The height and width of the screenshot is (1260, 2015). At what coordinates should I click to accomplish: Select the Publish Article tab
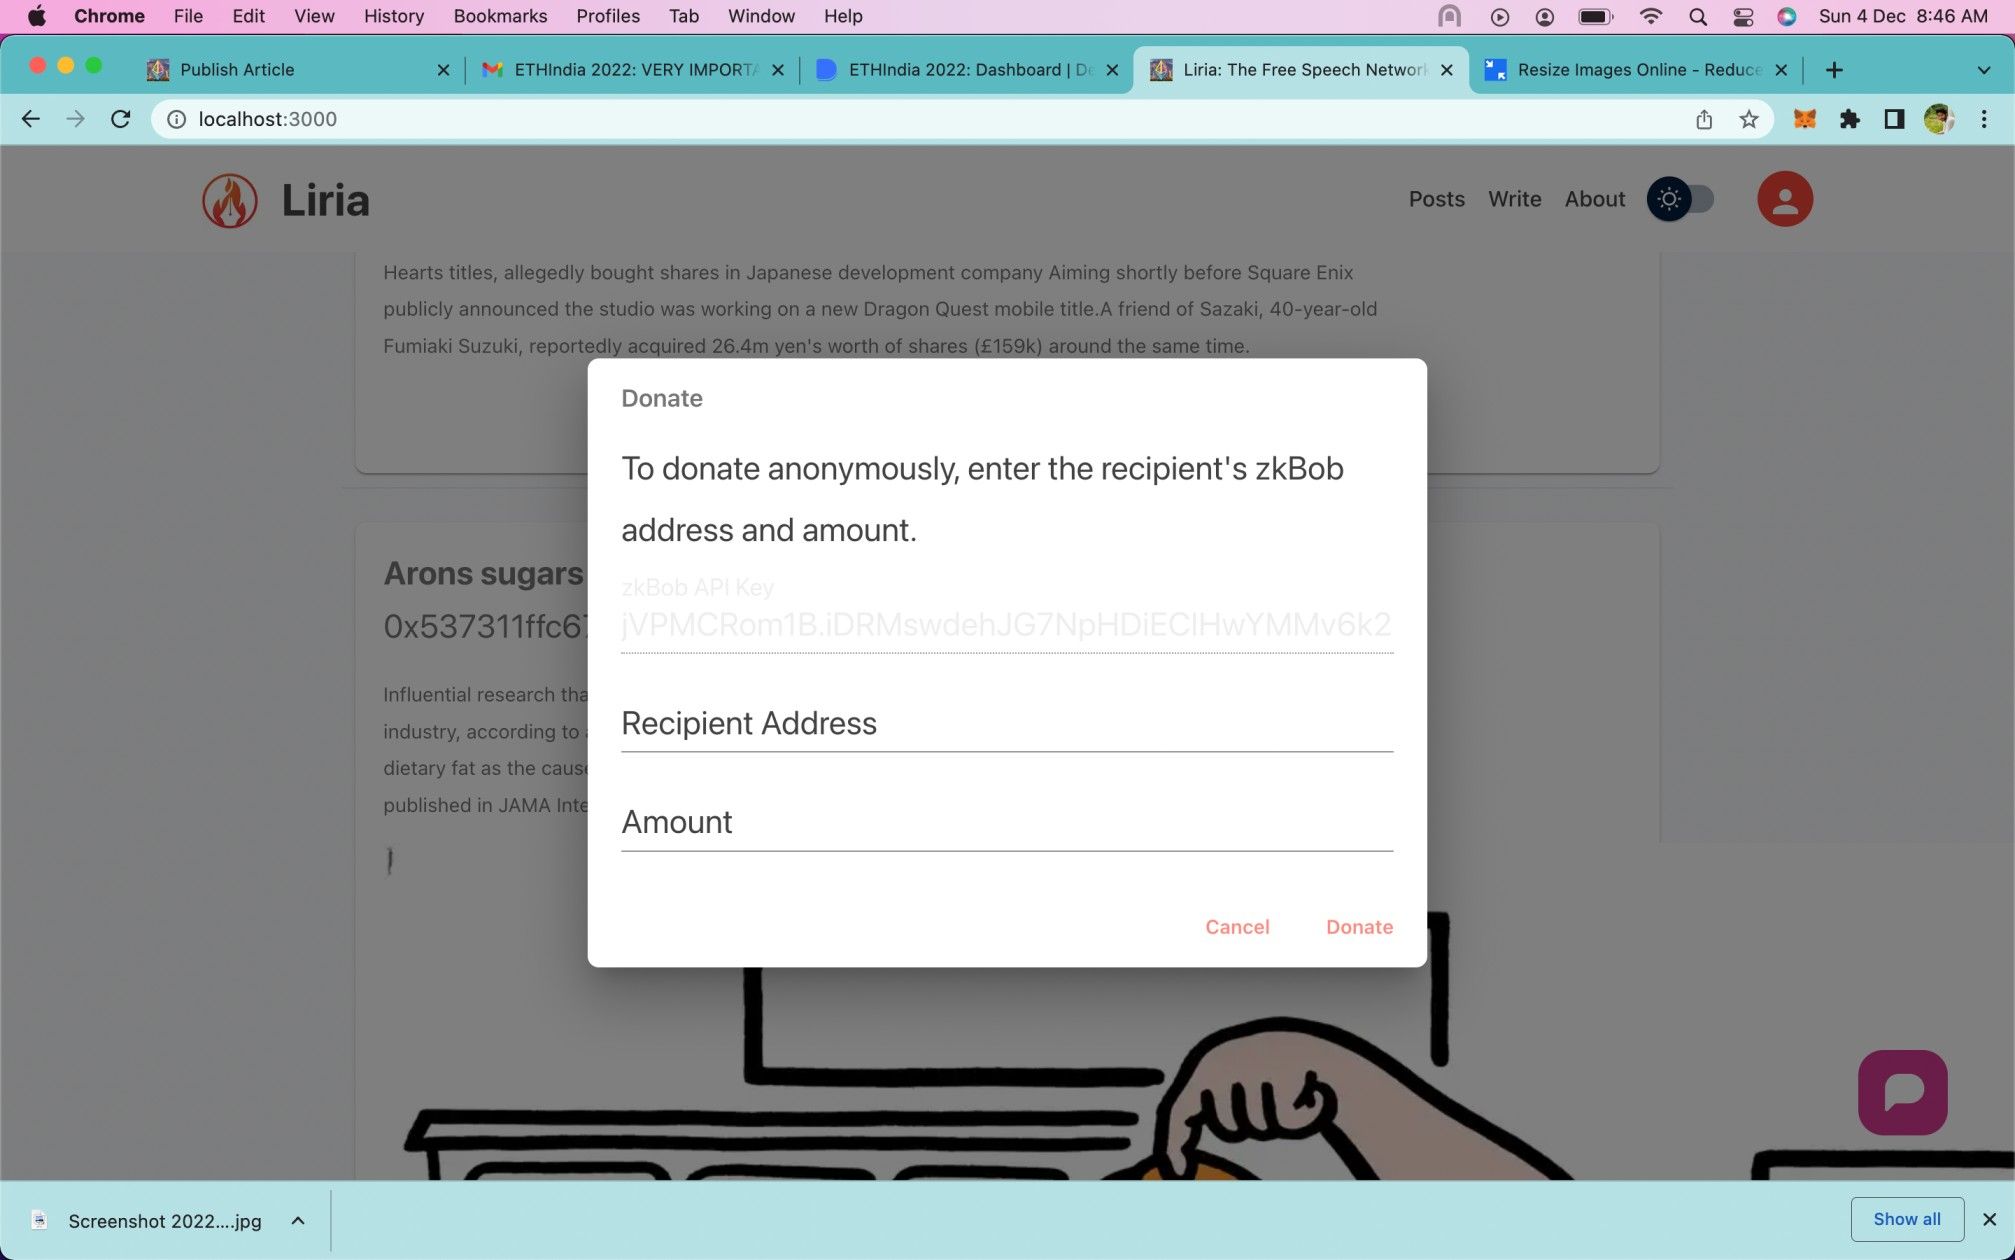(298, 68)
